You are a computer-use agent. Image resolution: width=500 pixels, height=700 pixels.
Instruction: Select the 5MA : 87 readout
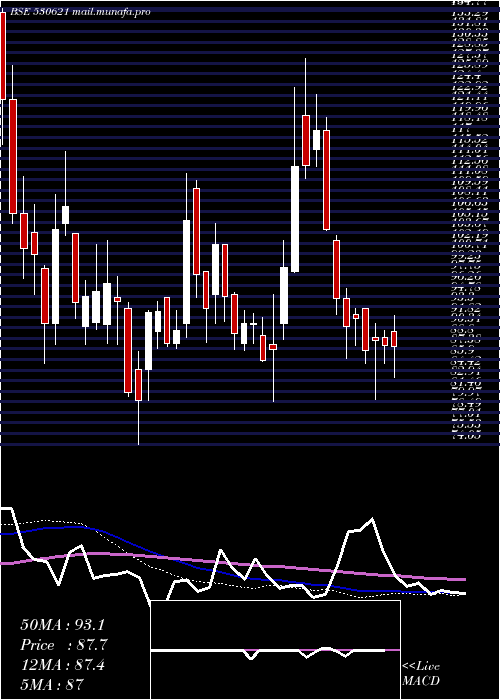coord(52,684)
